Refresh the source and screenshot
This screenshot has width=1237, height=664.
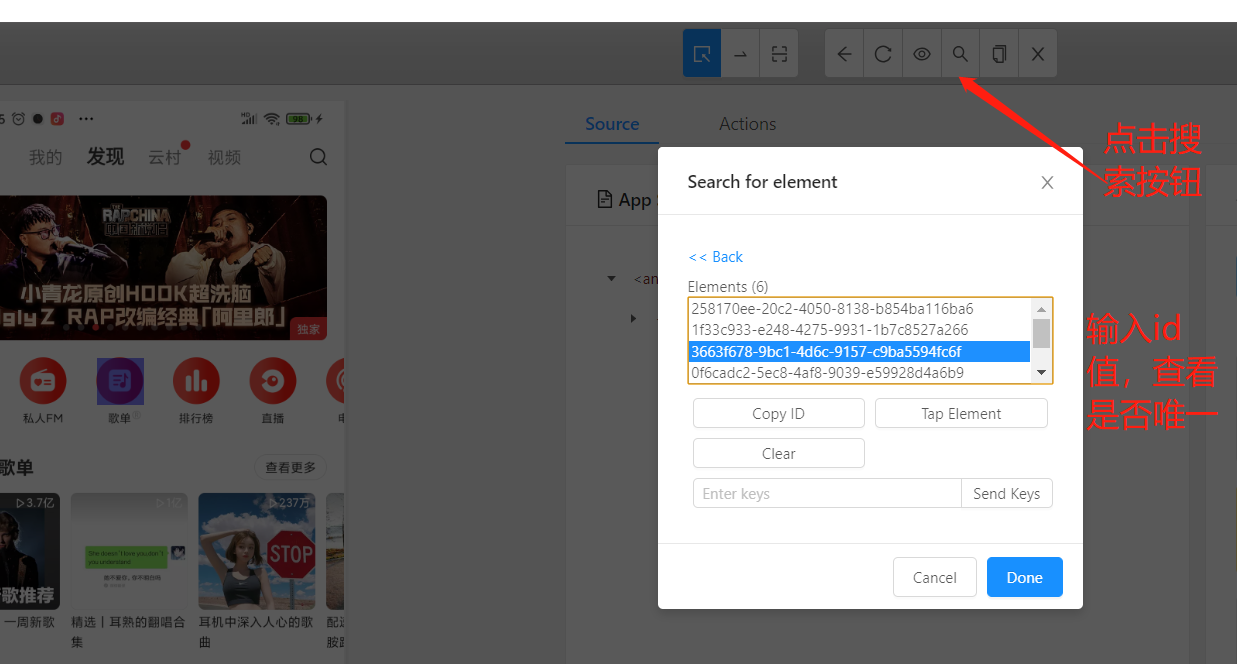pyautogui.click(x=883, y=54)
